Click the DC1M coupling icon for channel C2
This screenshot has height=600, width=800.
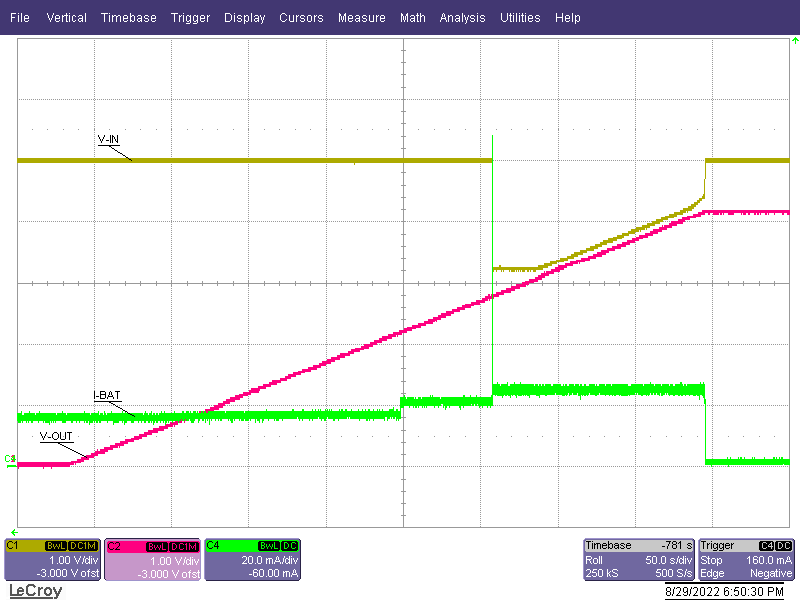[183, 546]
